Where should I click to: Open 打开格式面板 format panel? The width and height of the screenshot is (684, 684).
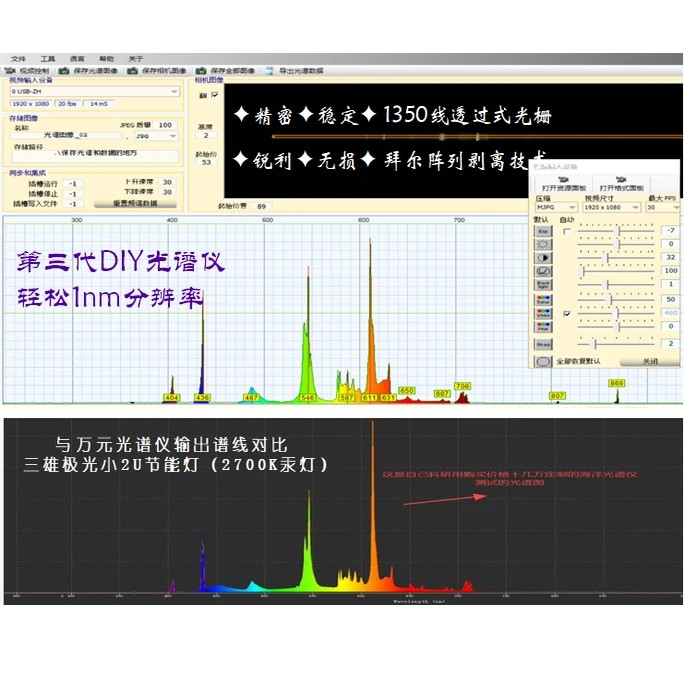[621, 184]
